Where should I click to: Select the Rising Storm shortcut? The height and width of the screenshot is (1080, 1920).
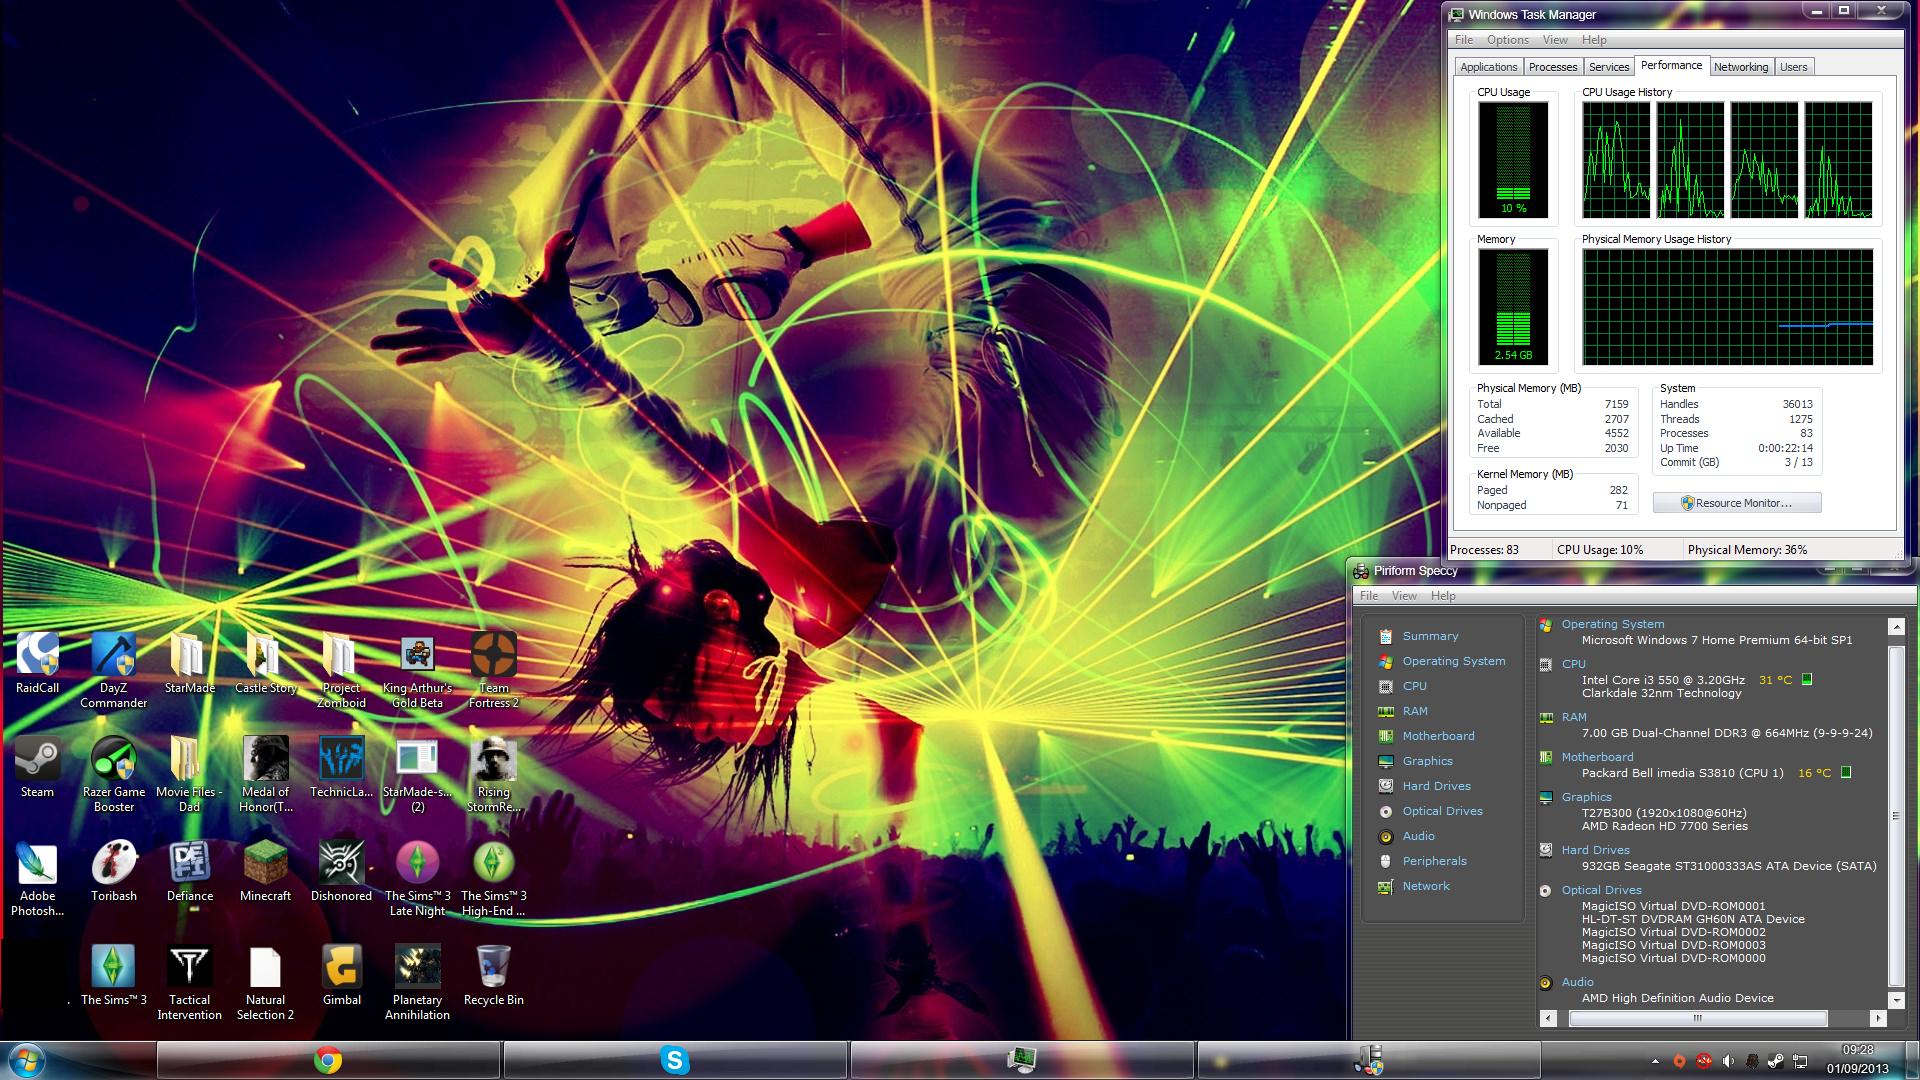493,774
